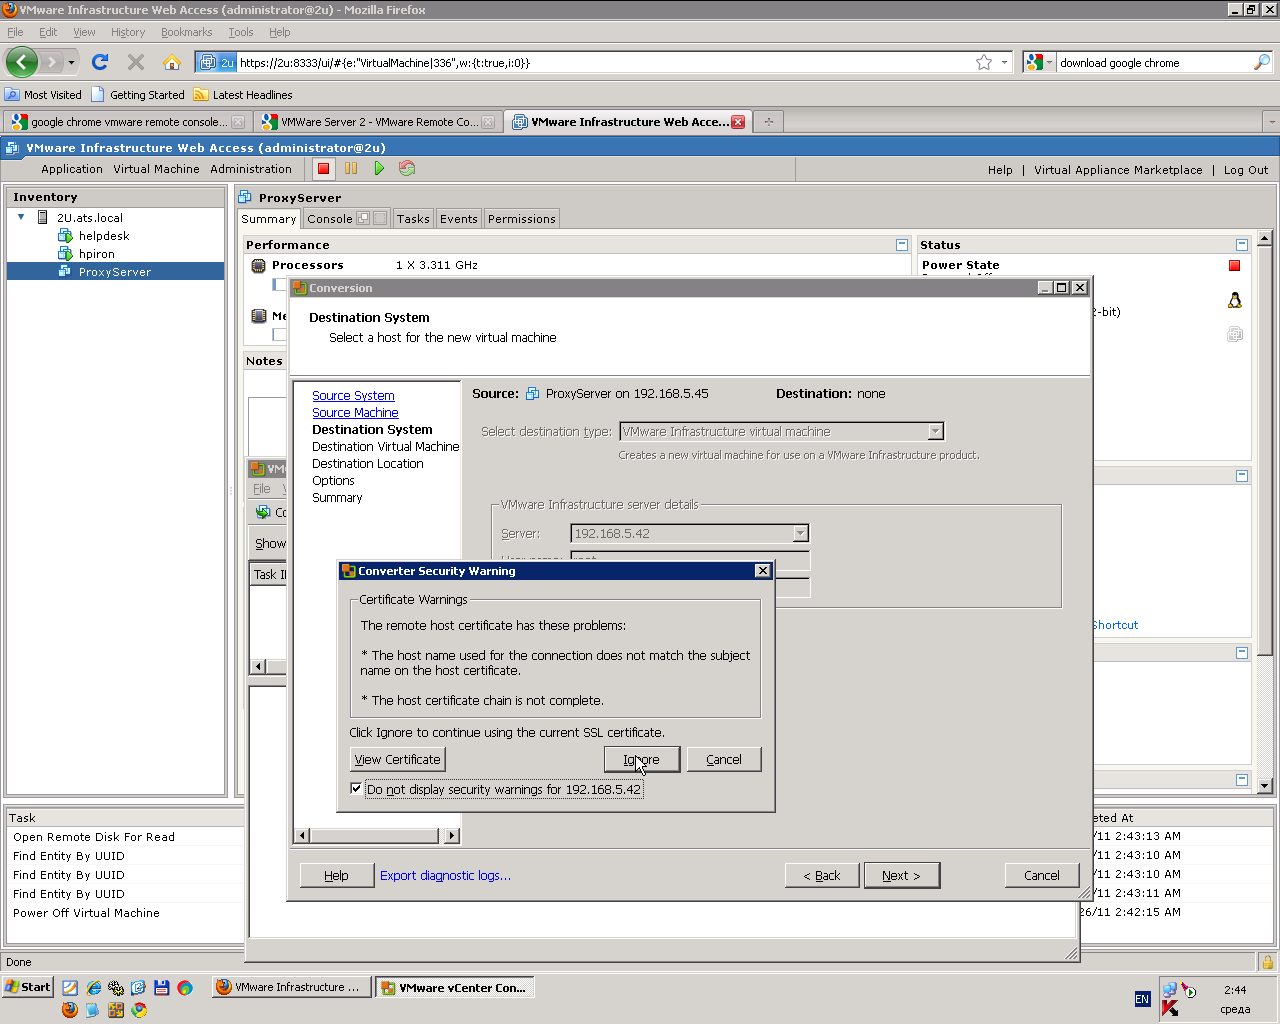Launch Google Chrome from Quick Launch
Screen dimensions: 1280x1024
[x=139, y=1010]
